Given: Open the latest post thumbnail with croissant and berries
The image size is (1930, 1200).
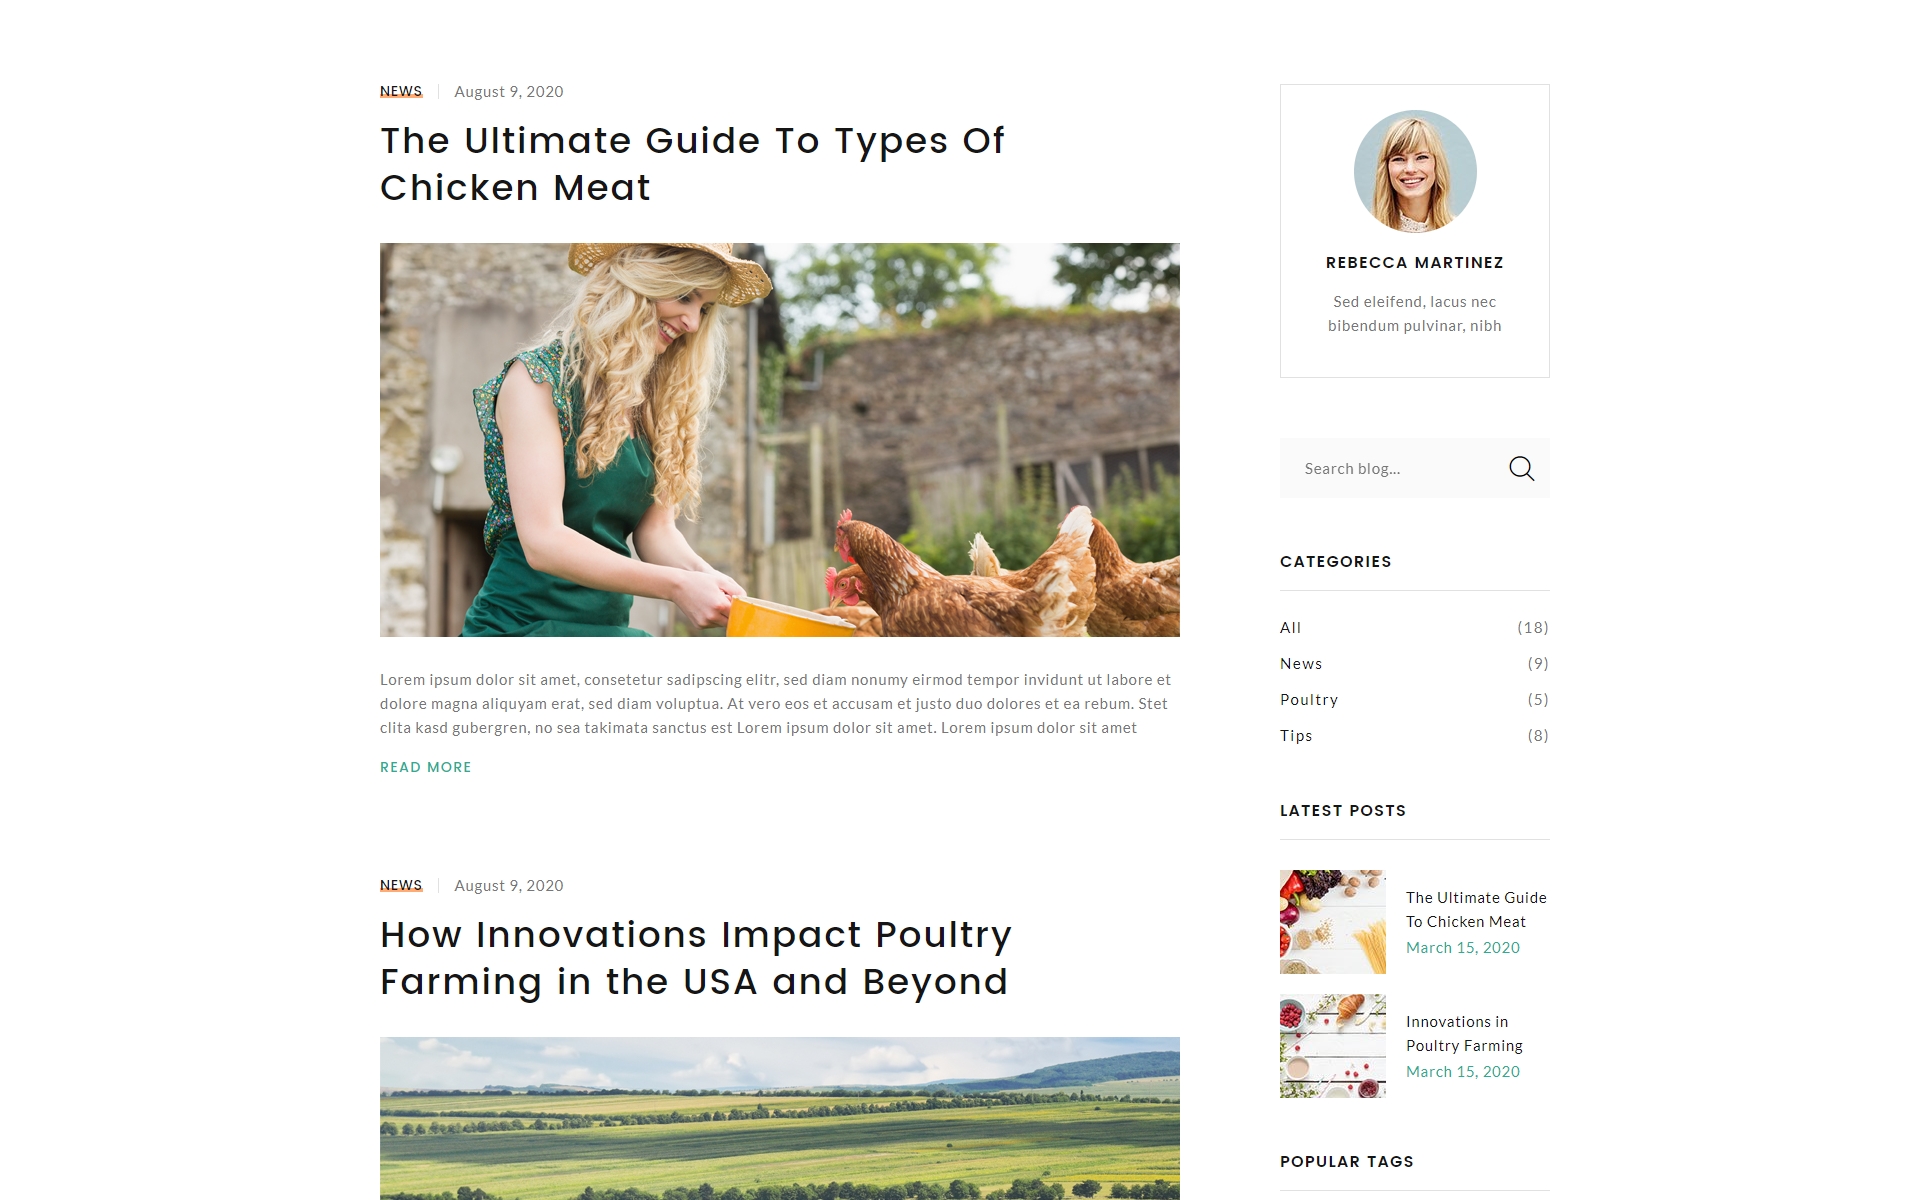Looking at the screenshot, I should tap(1333, 1046).
